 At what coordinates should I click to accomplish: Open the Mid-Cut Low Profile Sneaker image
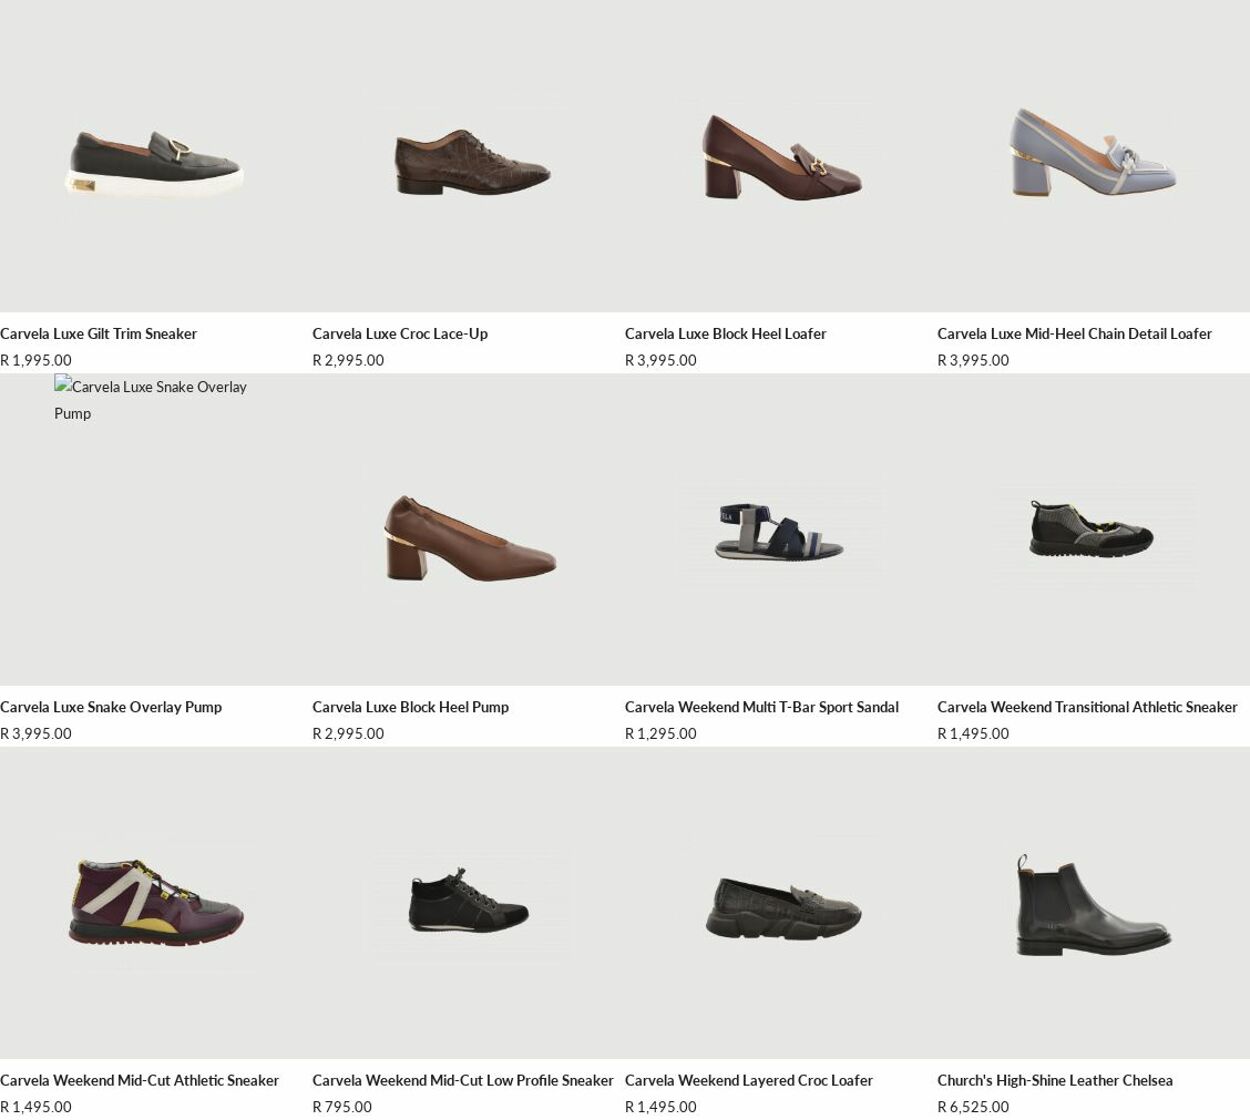[468, 903]
